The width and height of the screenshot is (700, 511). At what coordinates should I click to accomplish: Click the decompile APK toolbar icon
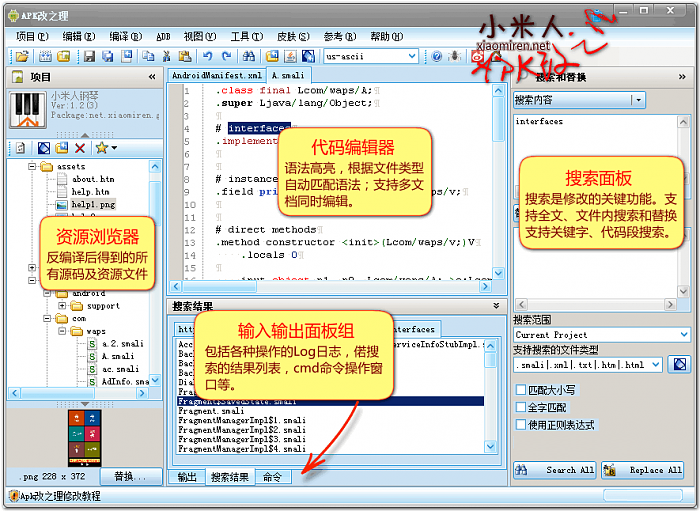(45, 56)
